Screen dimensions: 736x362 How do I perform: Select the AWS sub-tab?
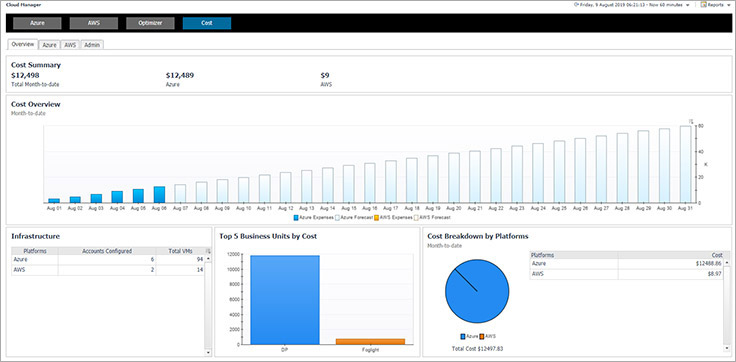coord(70,45)
